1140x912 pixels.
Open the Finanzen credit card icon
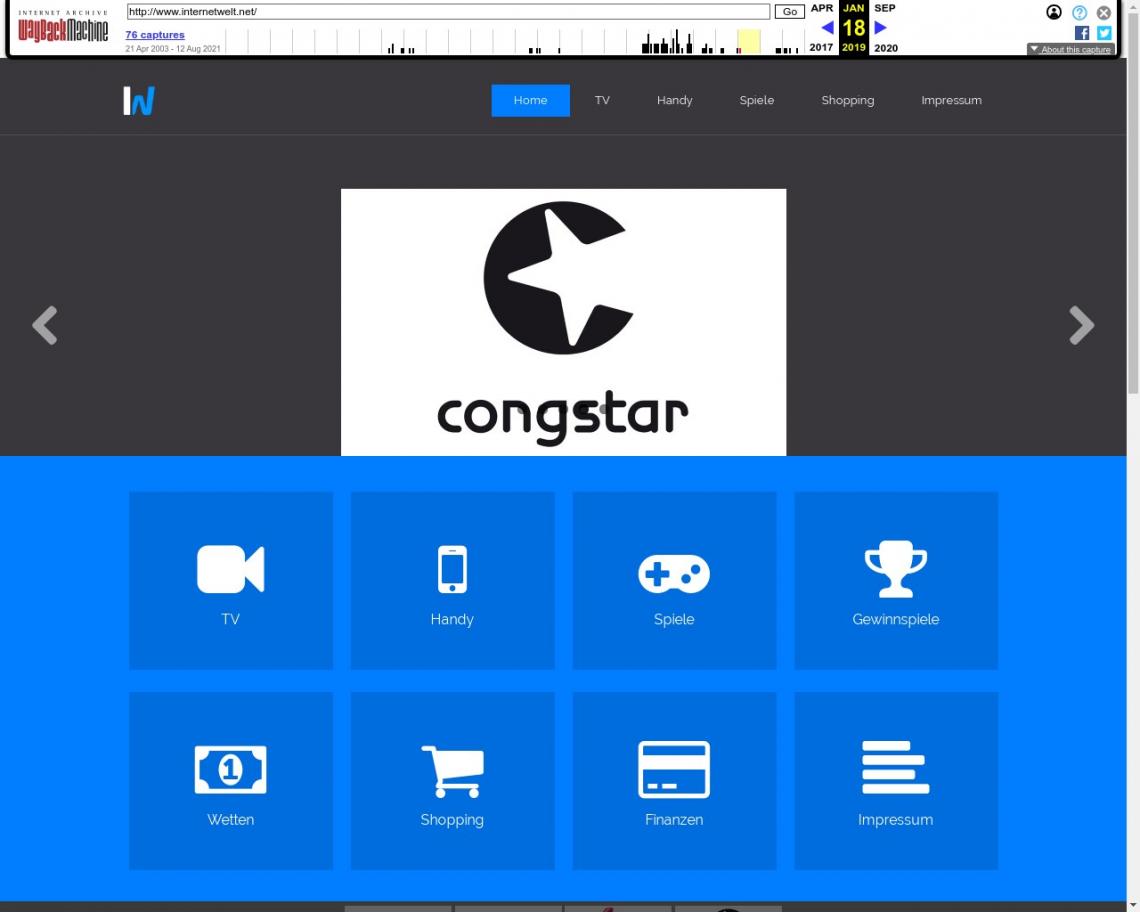[674, 769]
